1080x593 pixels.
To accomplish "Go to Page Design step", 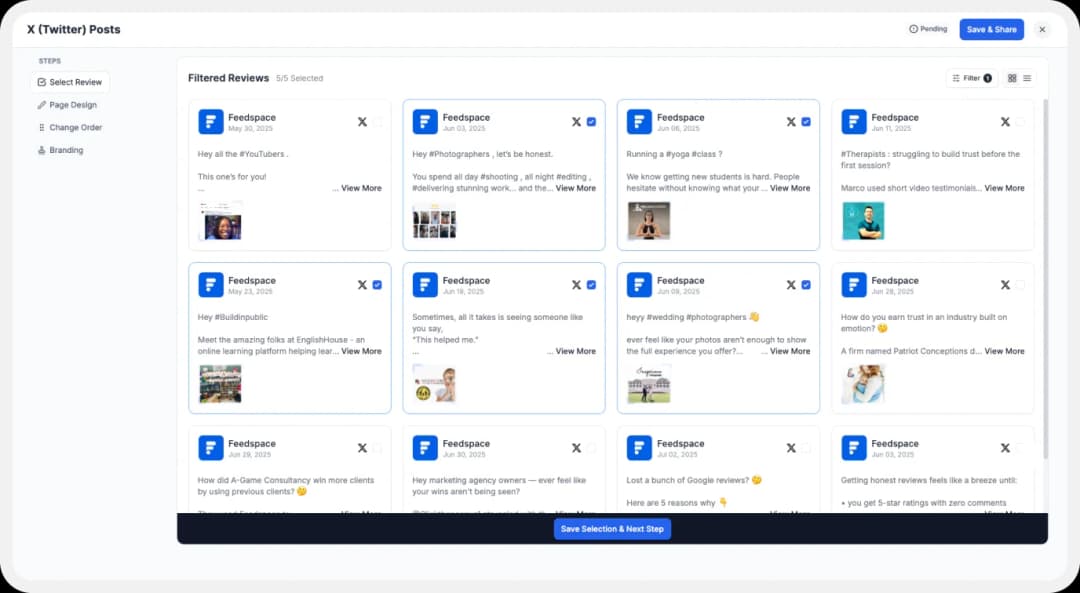I will (72, 105).
